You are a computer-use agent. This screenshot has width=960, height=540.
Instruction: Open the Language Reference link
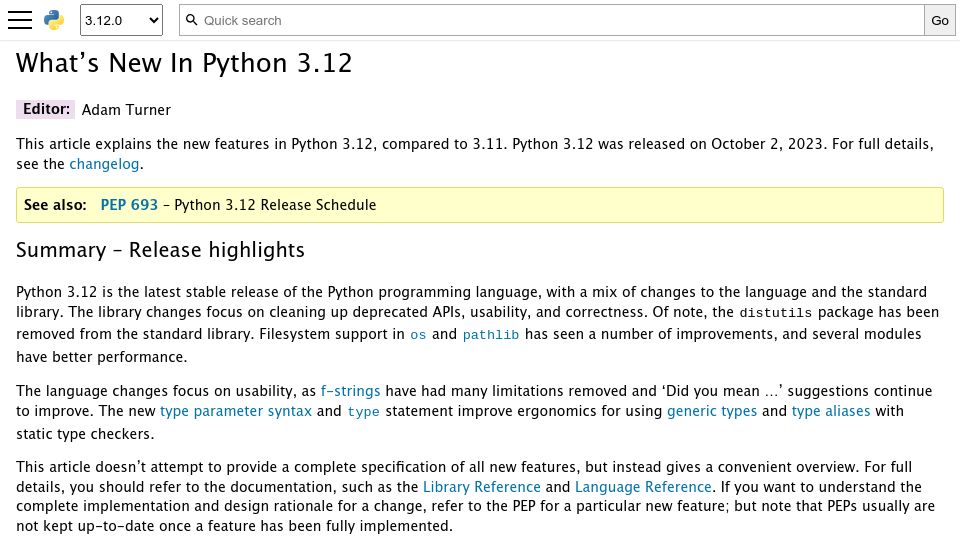(643, 487)
